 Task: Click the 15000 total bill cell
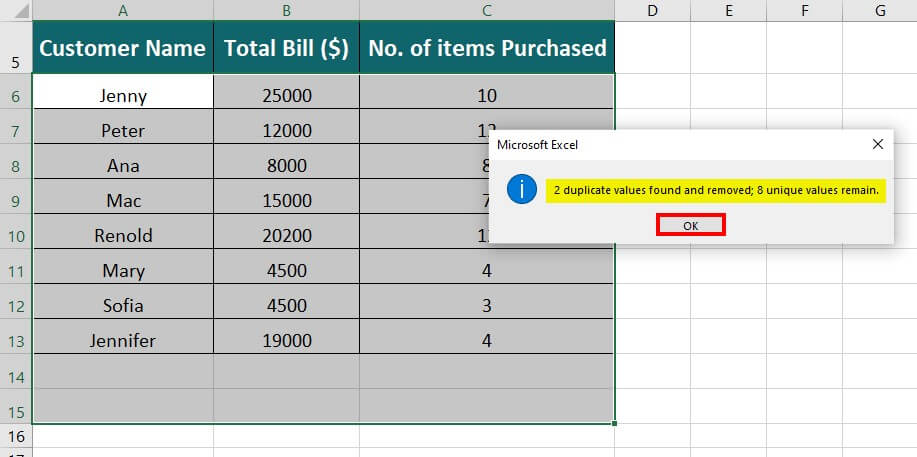pos(287,197)
